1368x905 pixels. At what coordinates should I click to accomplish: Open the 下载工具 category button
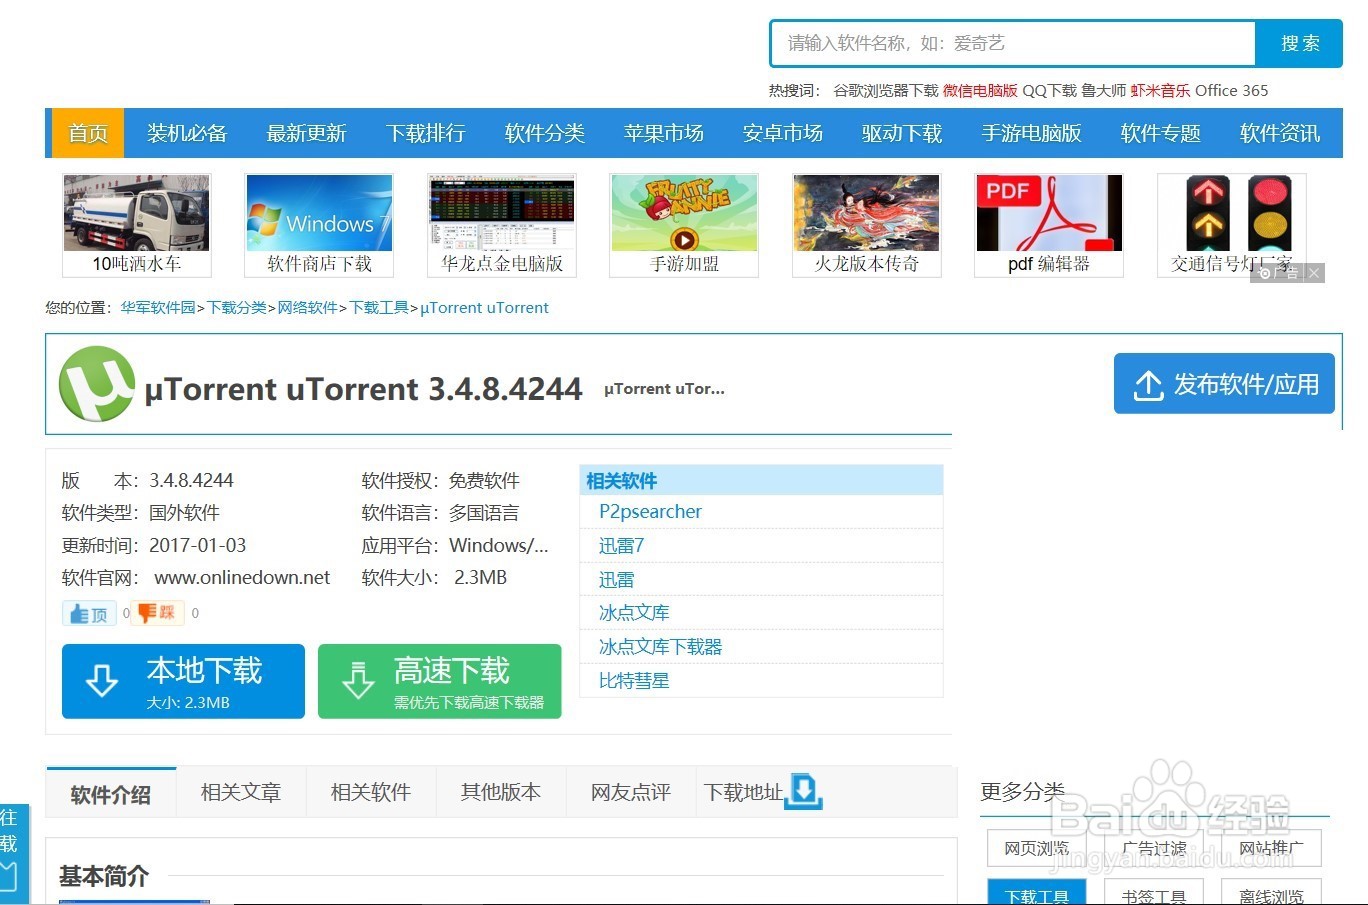[1036, 893]
